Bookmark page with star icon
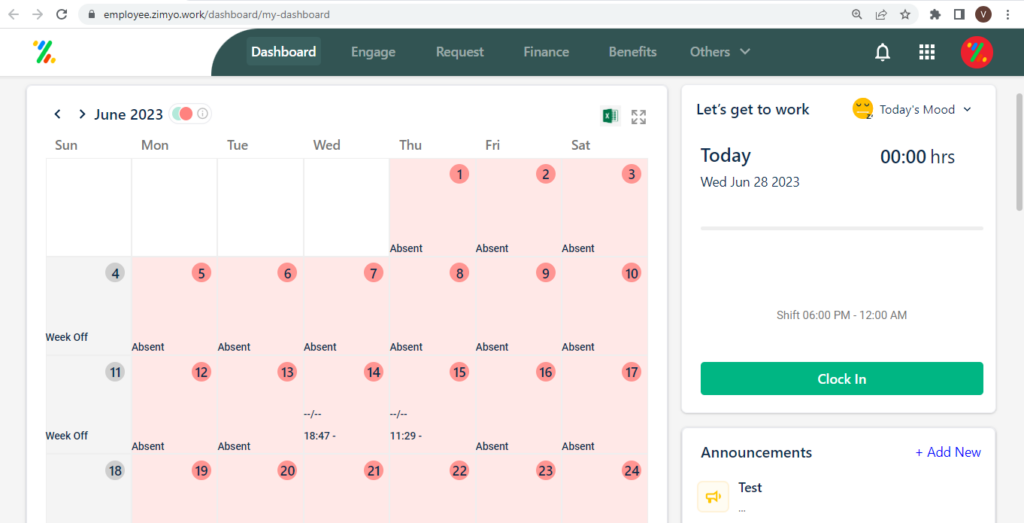Screen dimensions: 1024x523 [x=905, y=14]
